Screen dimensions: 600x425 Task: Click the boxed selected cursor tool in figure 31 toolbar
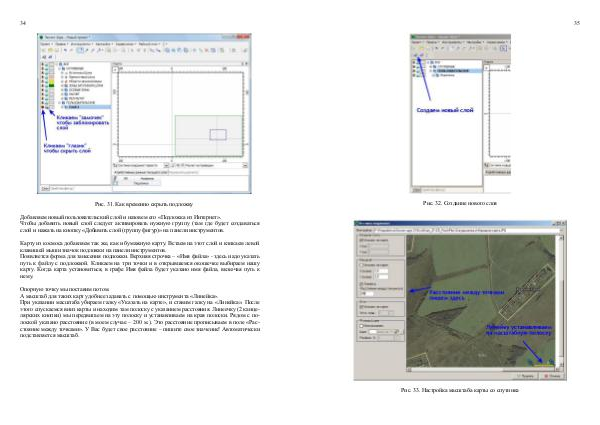[80, 50]
